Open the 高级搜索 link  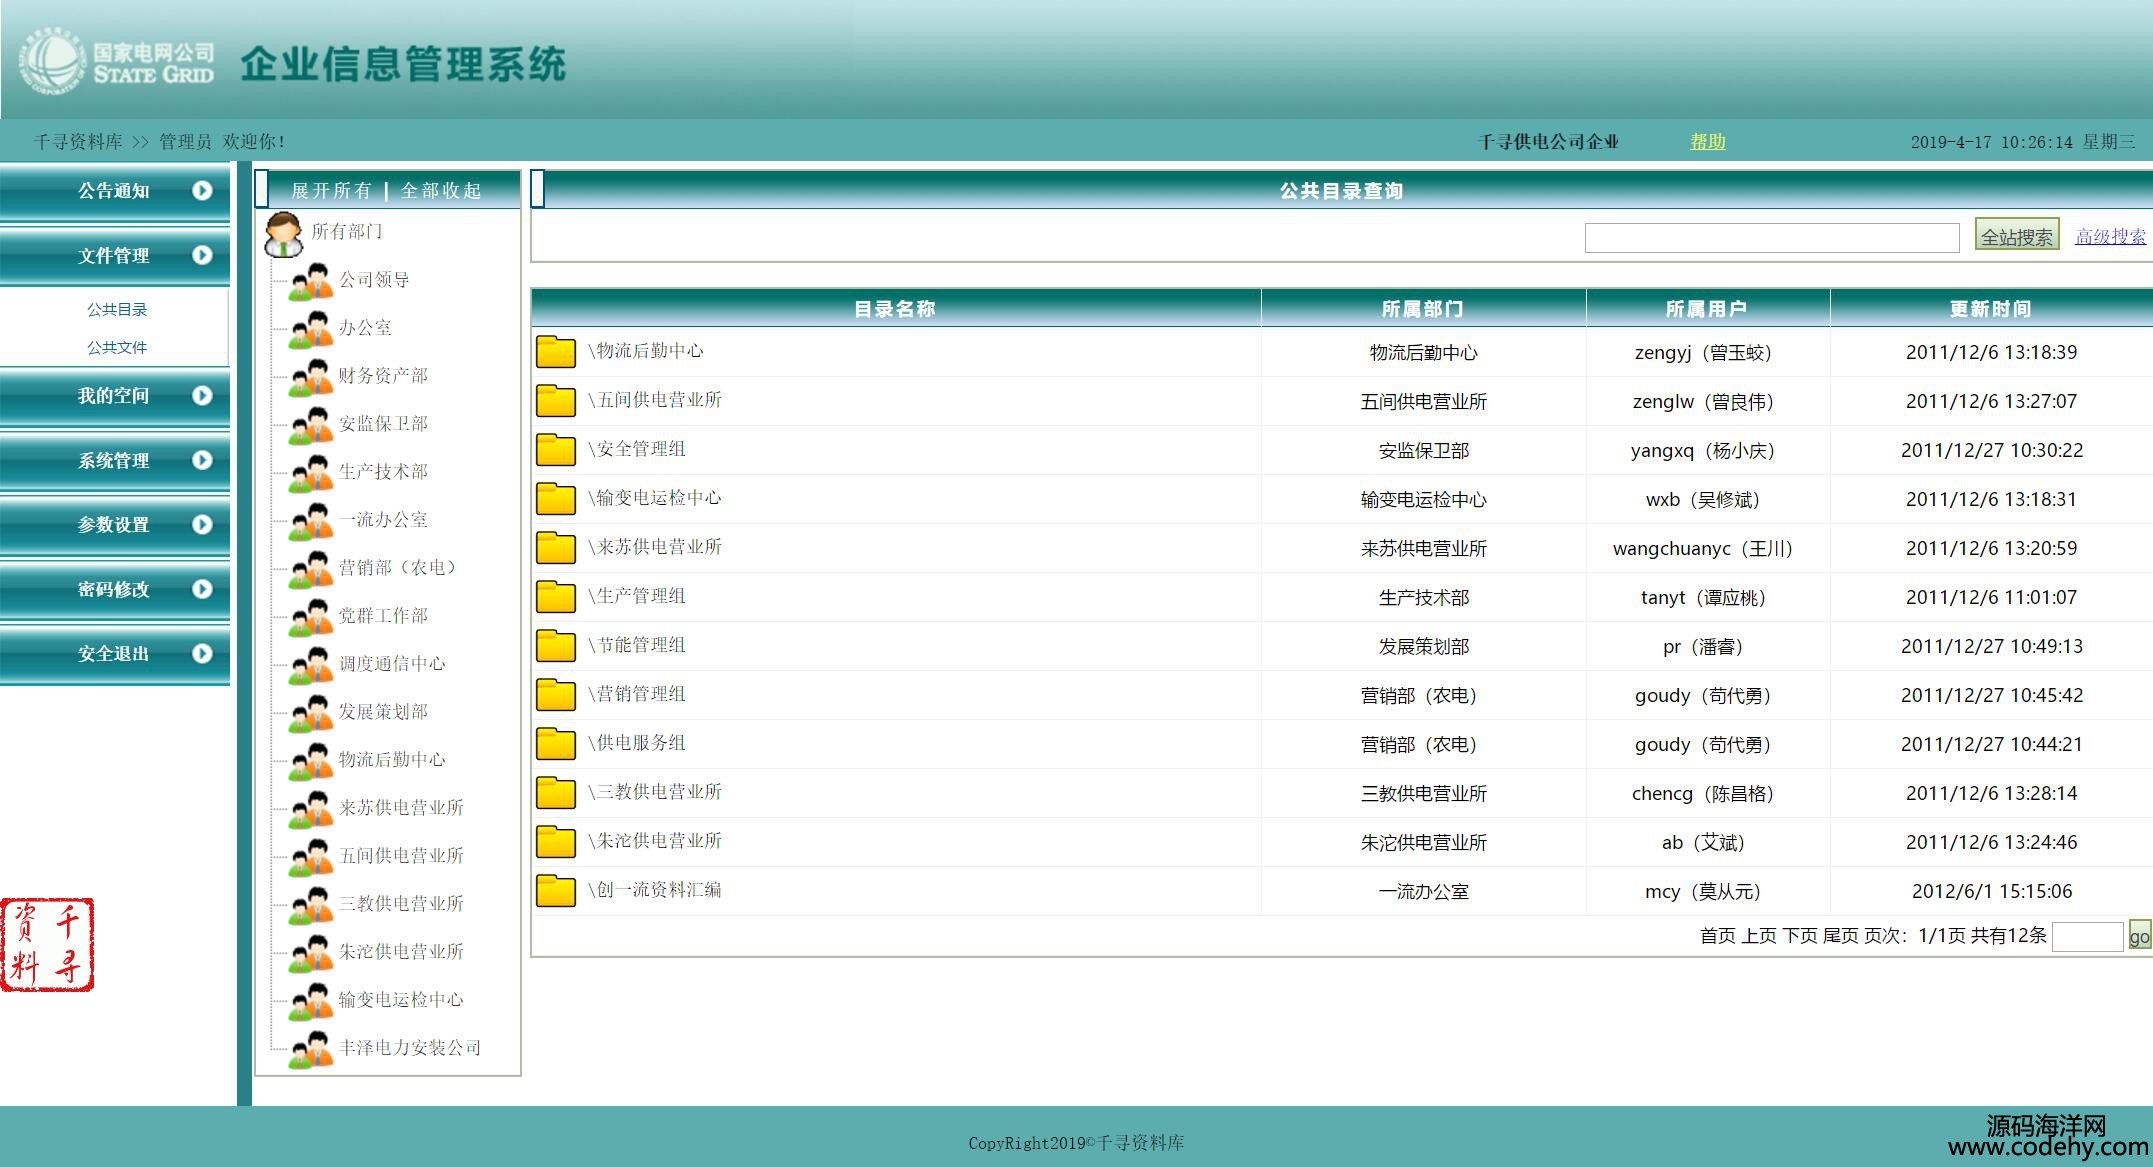(x=2110, y=236)
